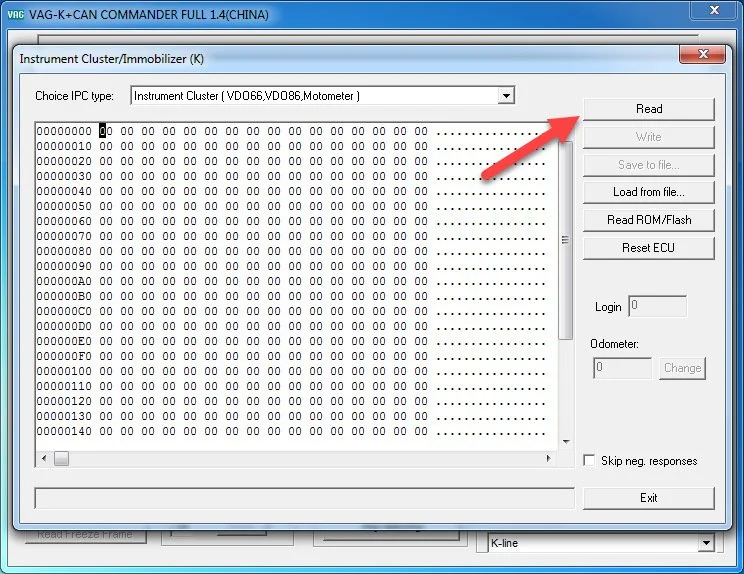Click the horizontal scroll right arrow
The height and width of the screenshot is (574, 744).
click(549, 458)
